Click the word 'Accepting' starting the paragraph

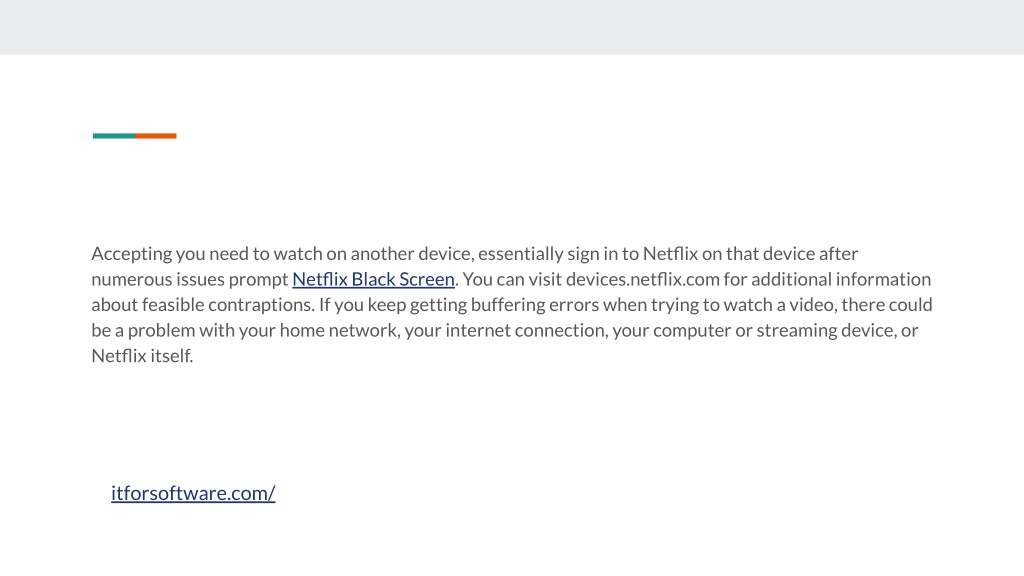pyautogui.click(x=132, y=253)
